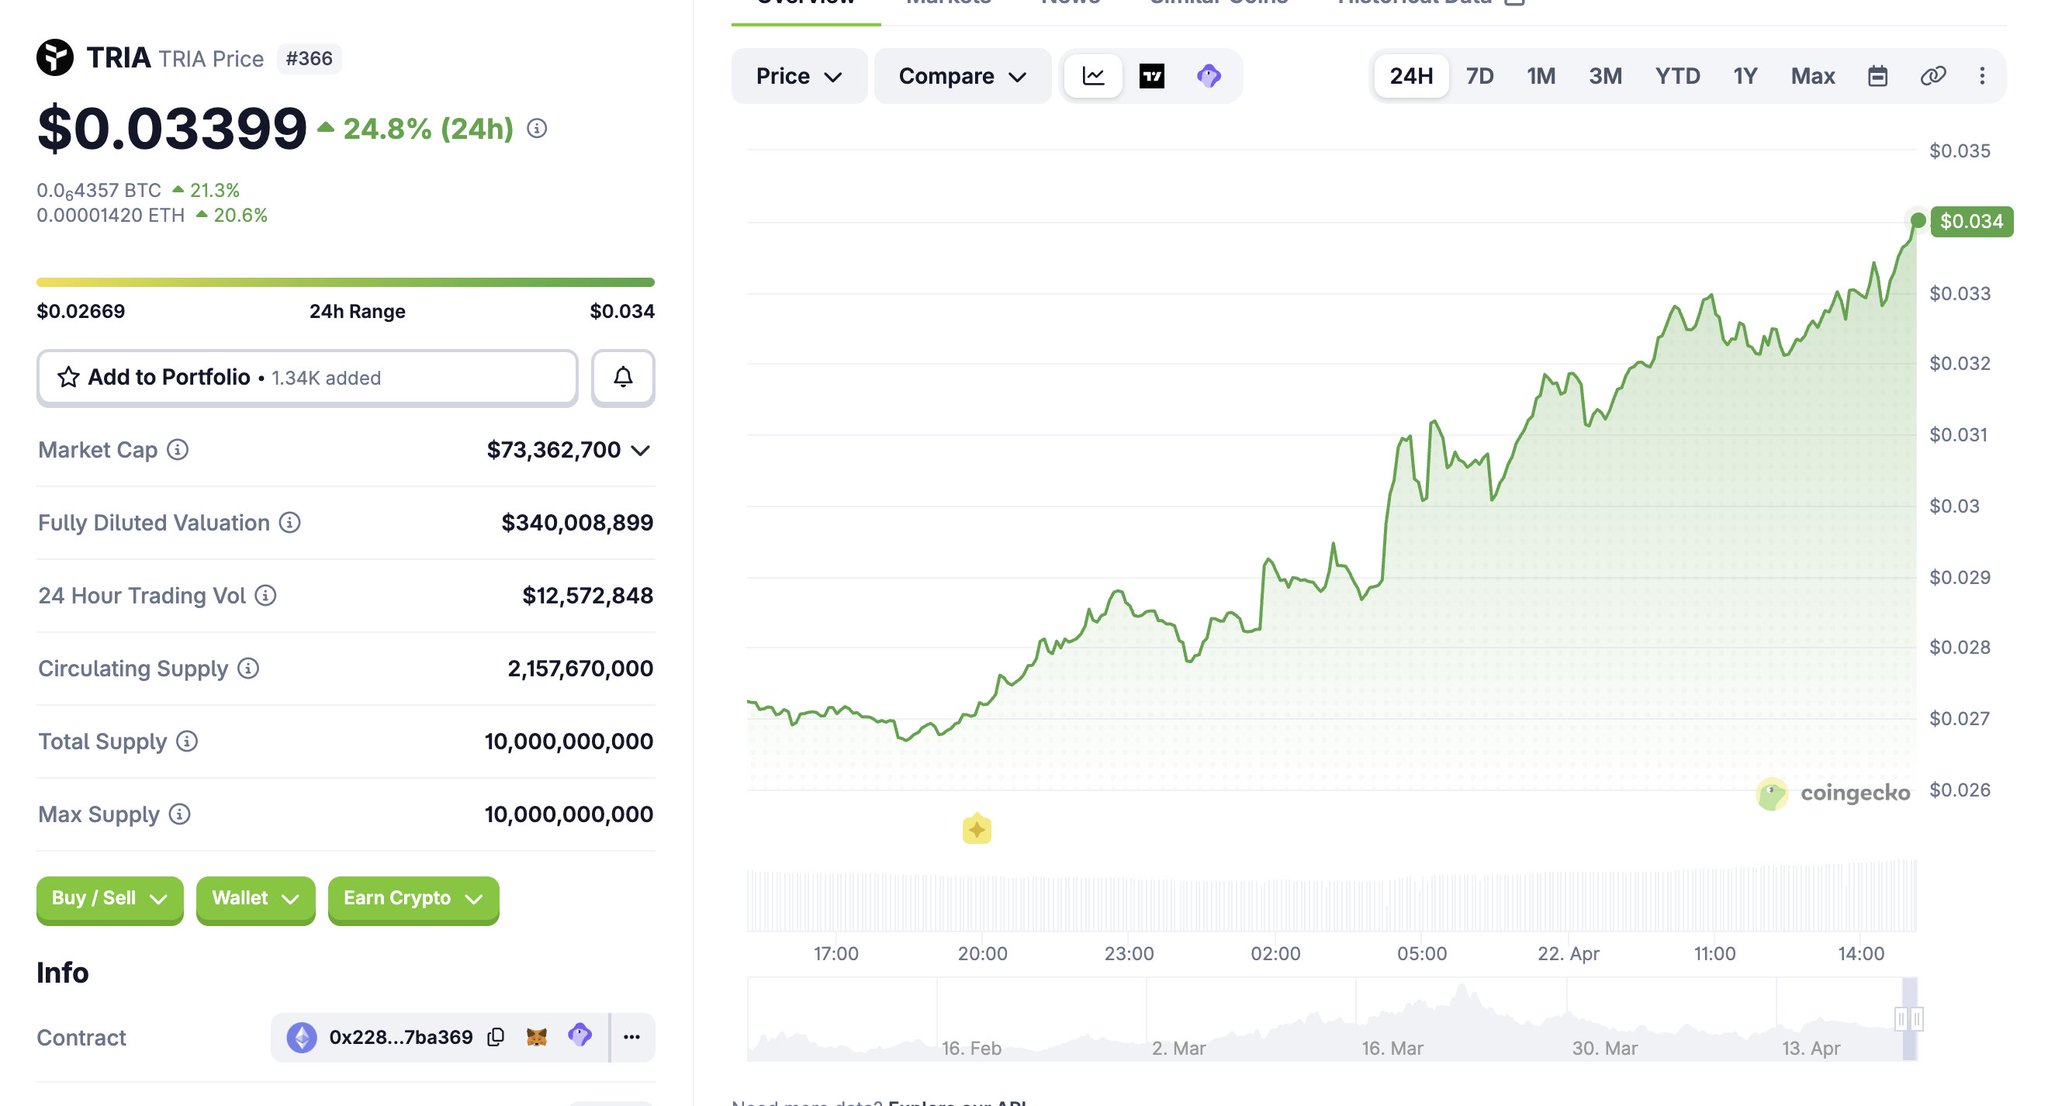The height and width of the screenshot is (1106, 2048).
Task: Expand the Compare dropdown
Action: coord(962,76)
